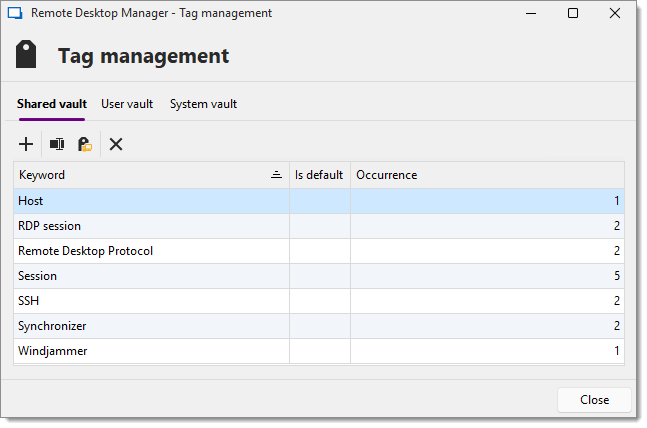Select the SSH keyword row
Screen dimensions: 647x428
319,301
